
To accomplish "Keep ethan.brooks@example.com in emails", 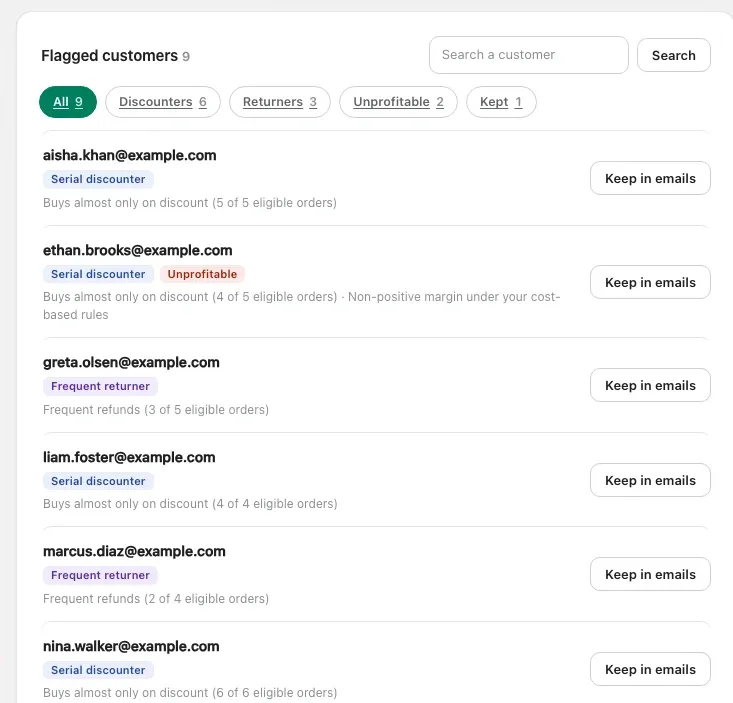I will pos(650,282).
